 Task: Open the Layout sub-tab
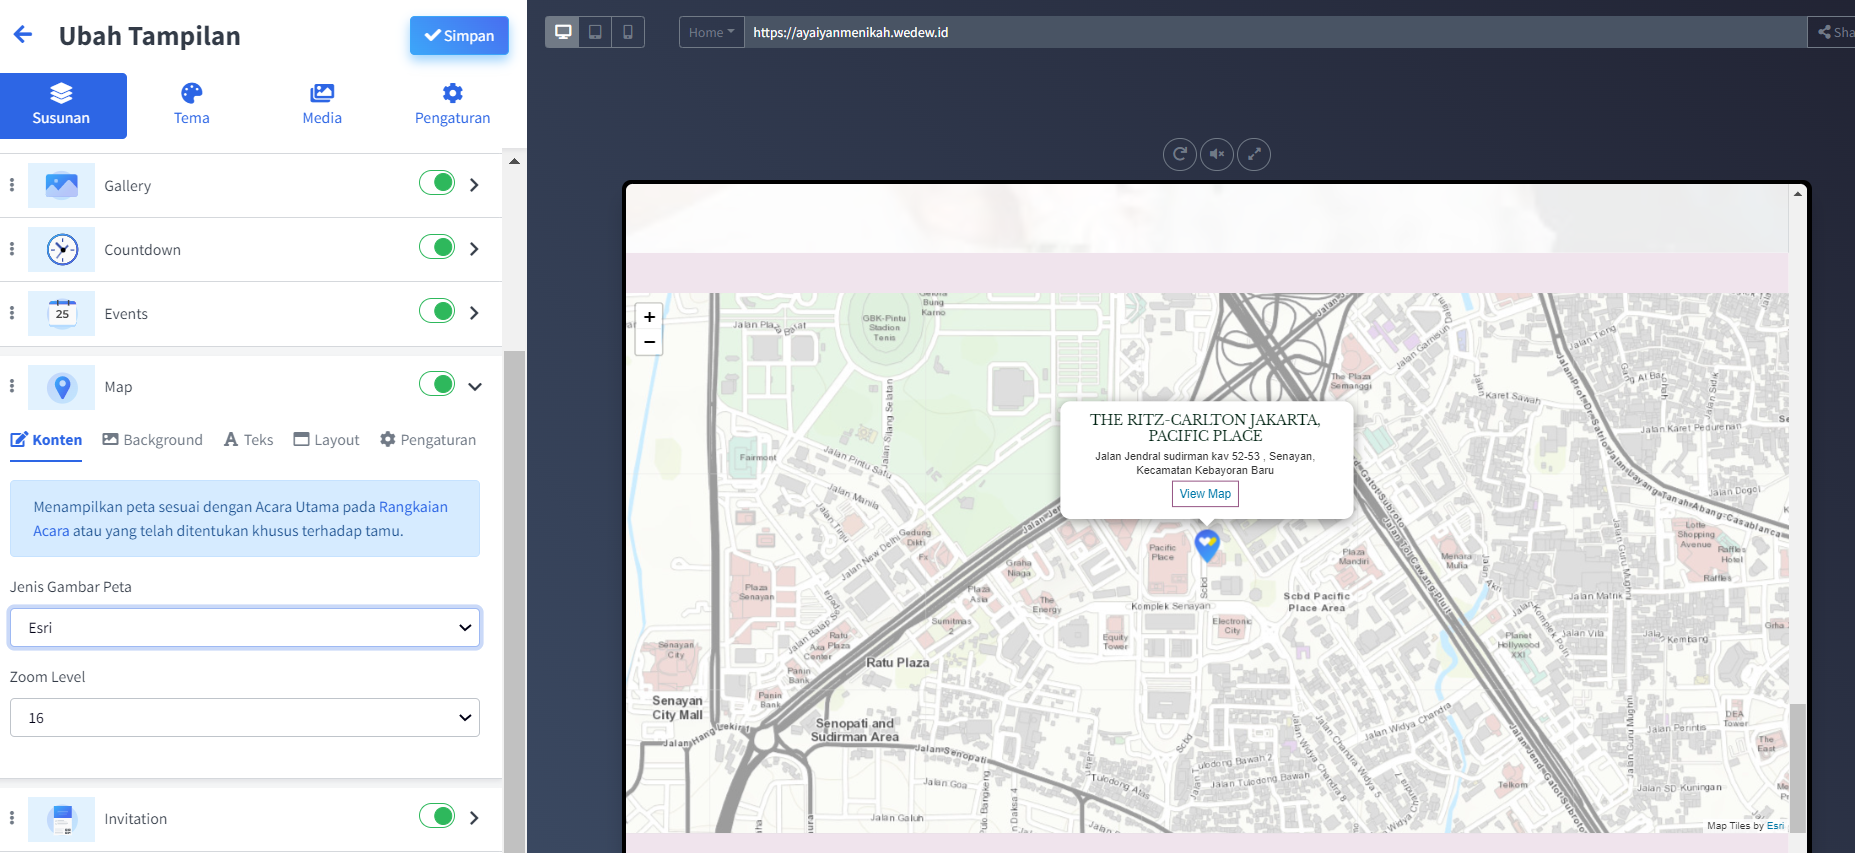tap(326, 440)
